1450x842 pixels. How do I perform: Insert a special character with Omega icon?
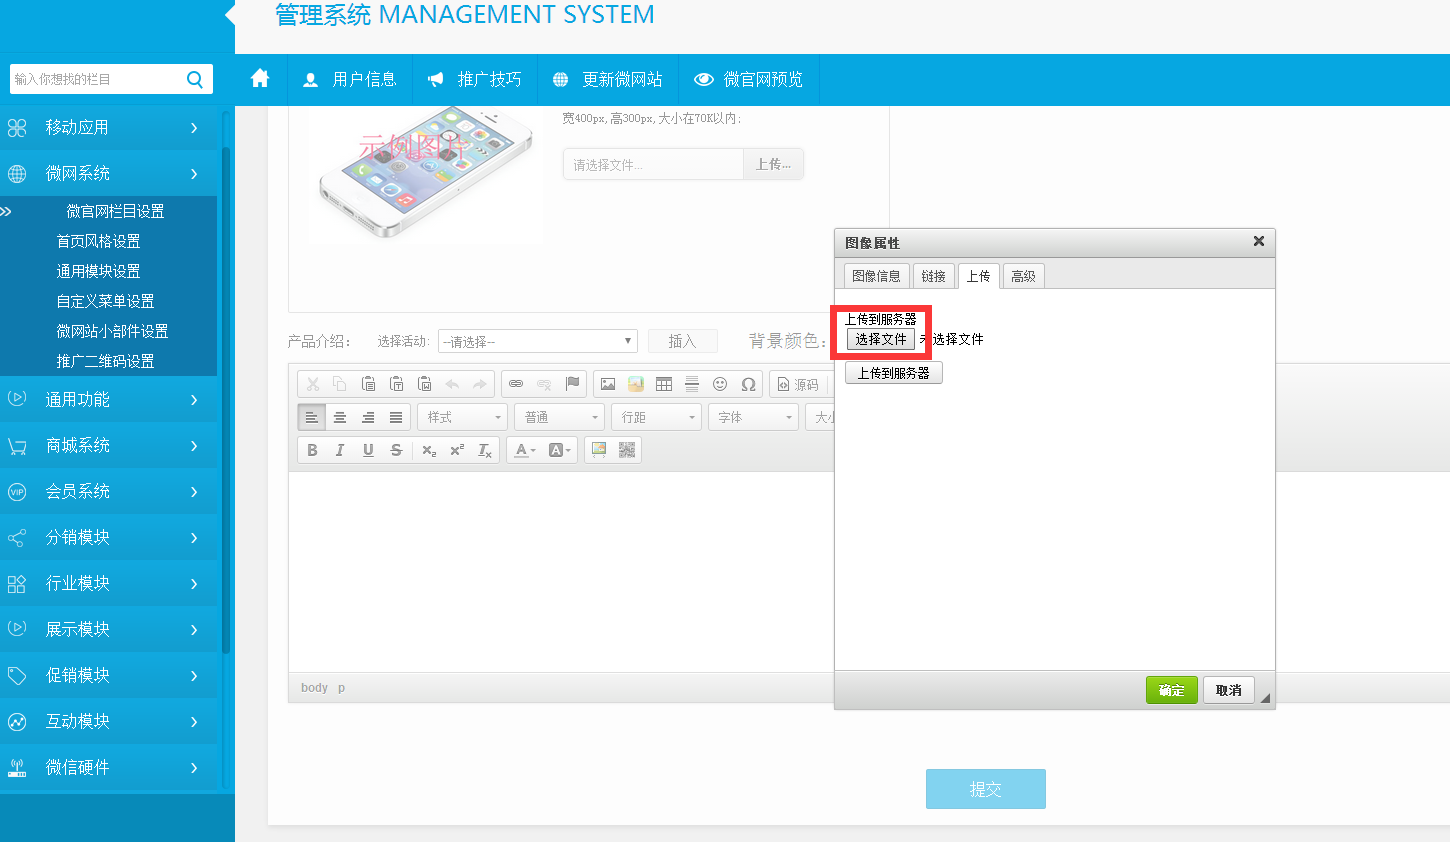coord(748,384)
